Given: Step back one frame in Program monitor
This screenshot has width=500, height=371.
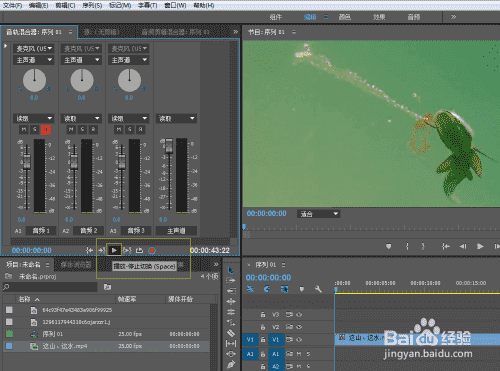Looking at the screenshot, I should 463,246.
